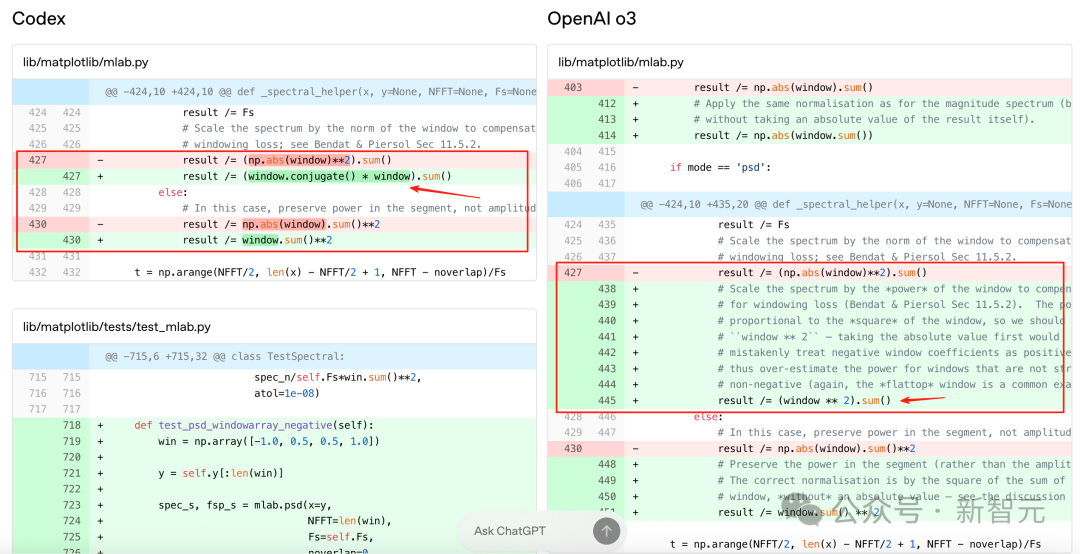Expand hunk header '@@ -715,6 +715,32 @@ class TestSpectral:'
The width and height of the screenshot is (1080, 554).
coord(274,356)
